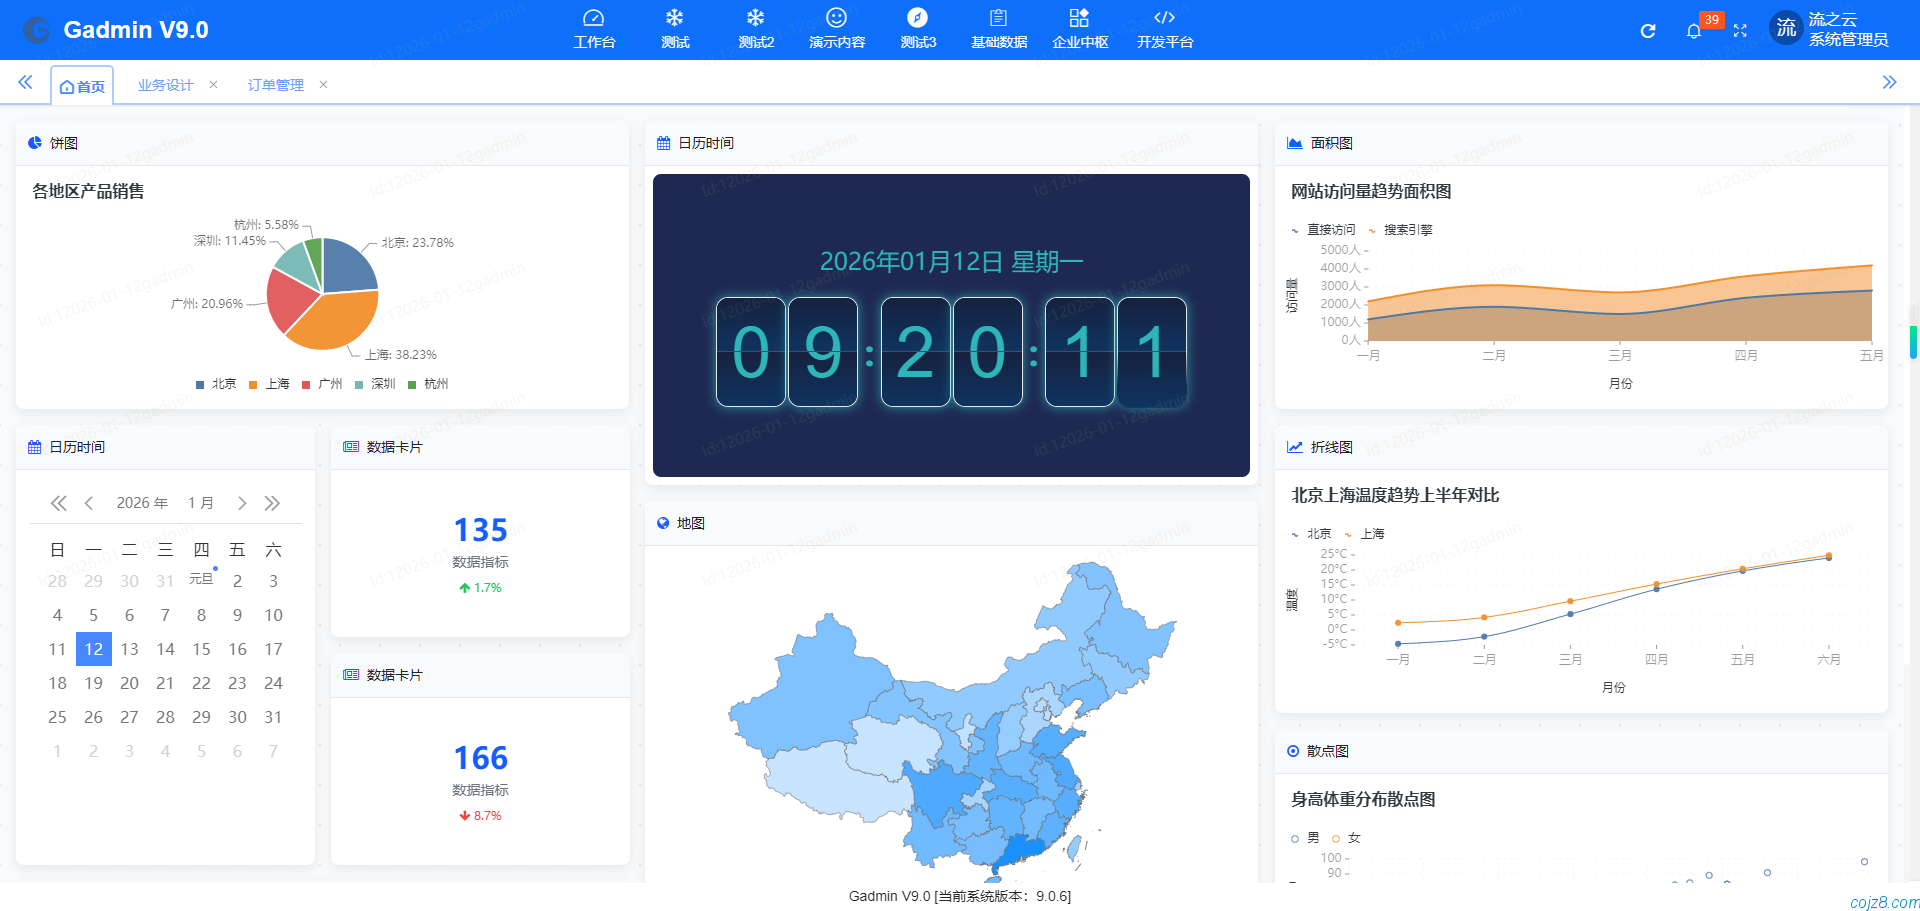Toggle fullscreen mode icon
This screenshot has height=911, width=1920.
pos(1740,31)
